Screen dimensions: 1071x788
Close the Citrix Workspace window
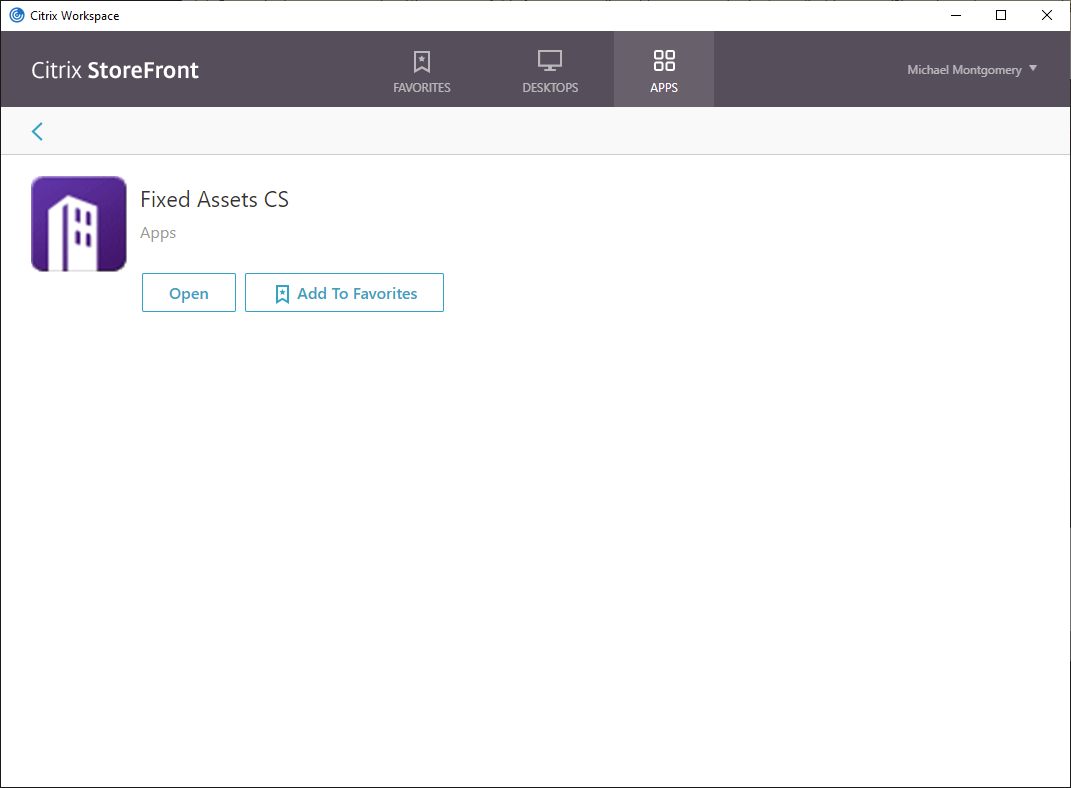pyautogui.click(x=1046, y=15)
